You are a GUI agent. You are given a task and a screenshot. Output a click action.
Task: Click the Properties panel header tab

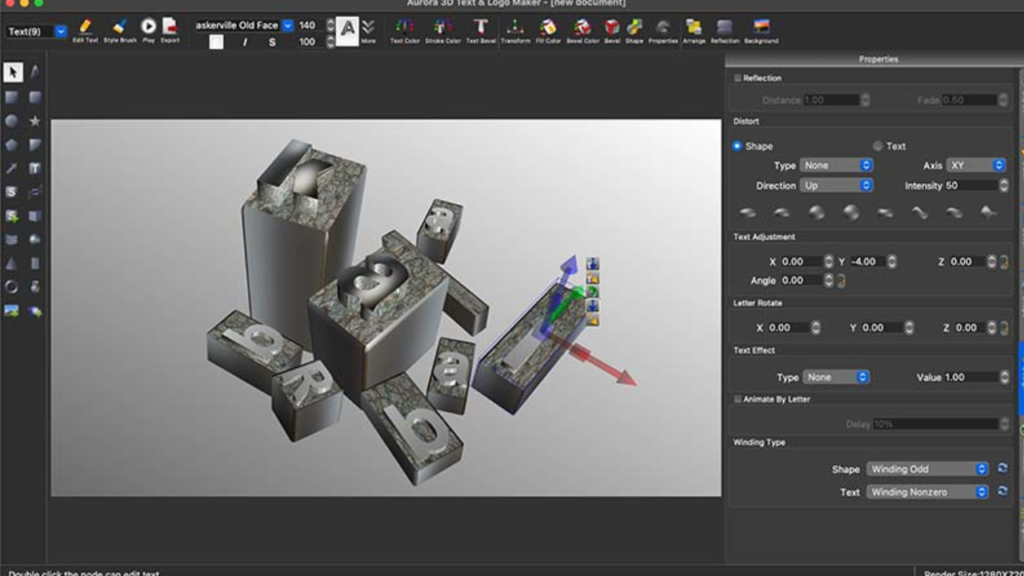pyautogui.click(x=878, y=59)
